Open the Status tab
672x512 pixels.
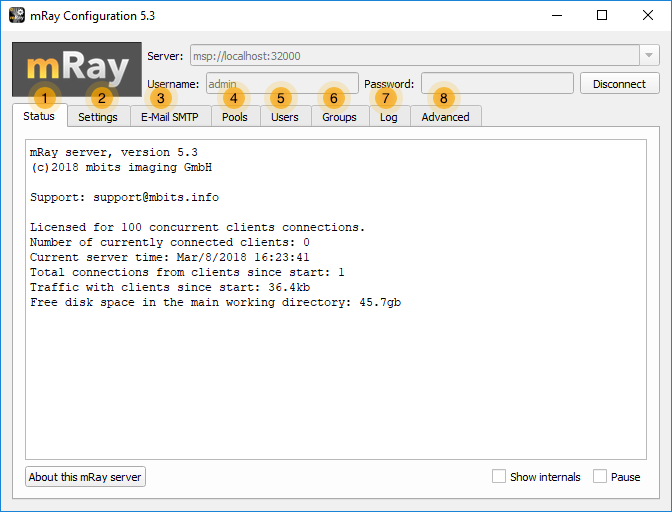click(x=39, y=116)
